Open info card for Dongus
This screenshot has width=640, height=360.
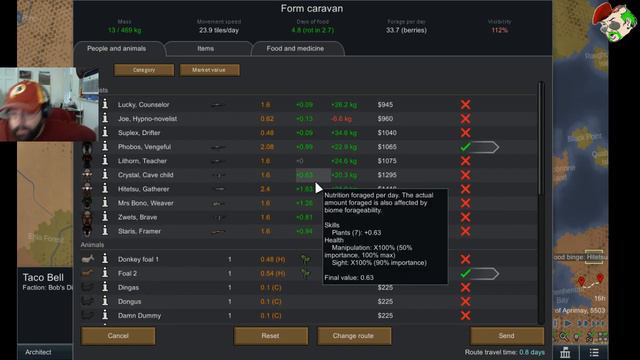[105, 301]
